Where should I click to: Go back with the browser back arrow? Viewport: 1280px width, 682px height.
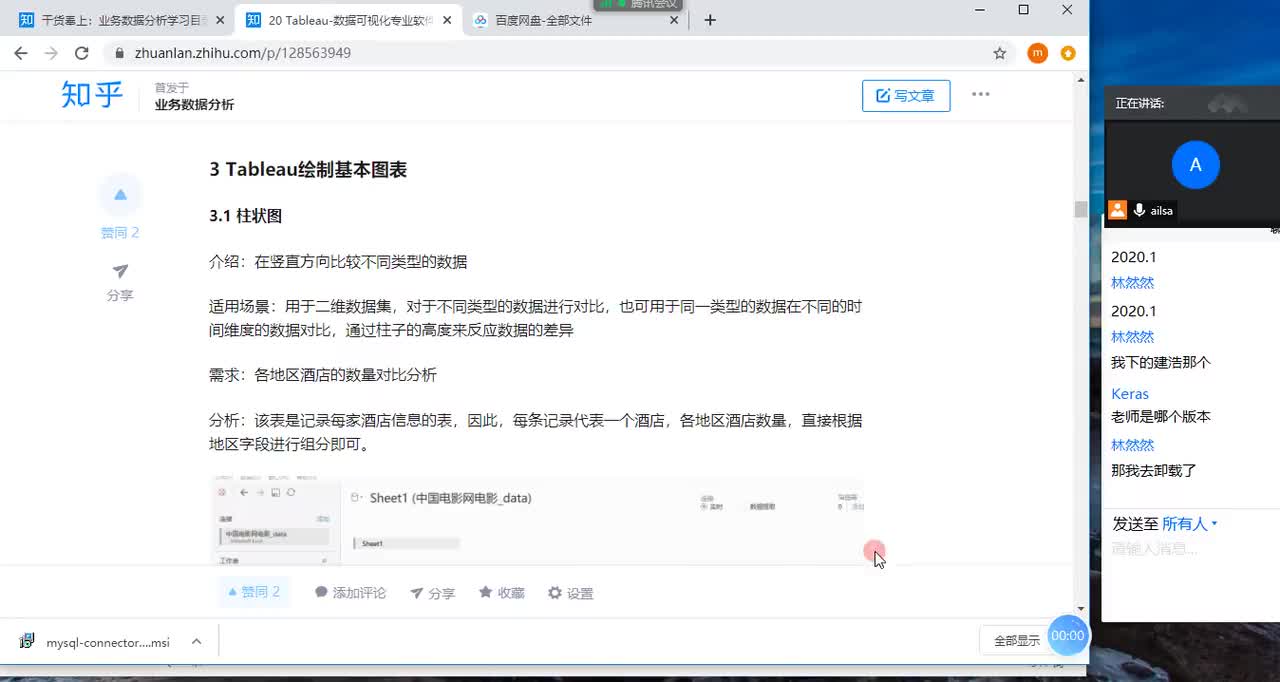click(x=20, y=53)
